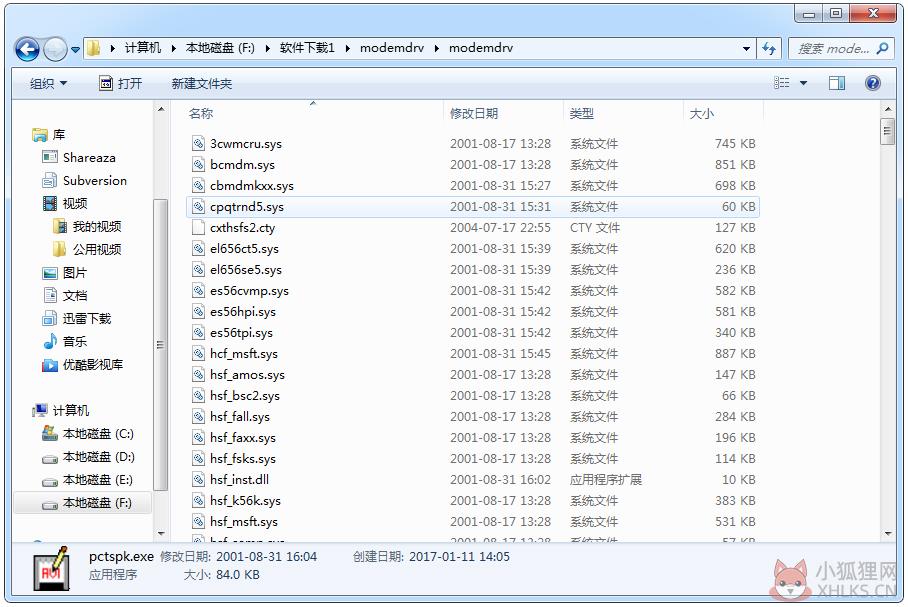Select file name hcf_msft.sys
The width and height of the screenshot is (908, 607).
244,354
